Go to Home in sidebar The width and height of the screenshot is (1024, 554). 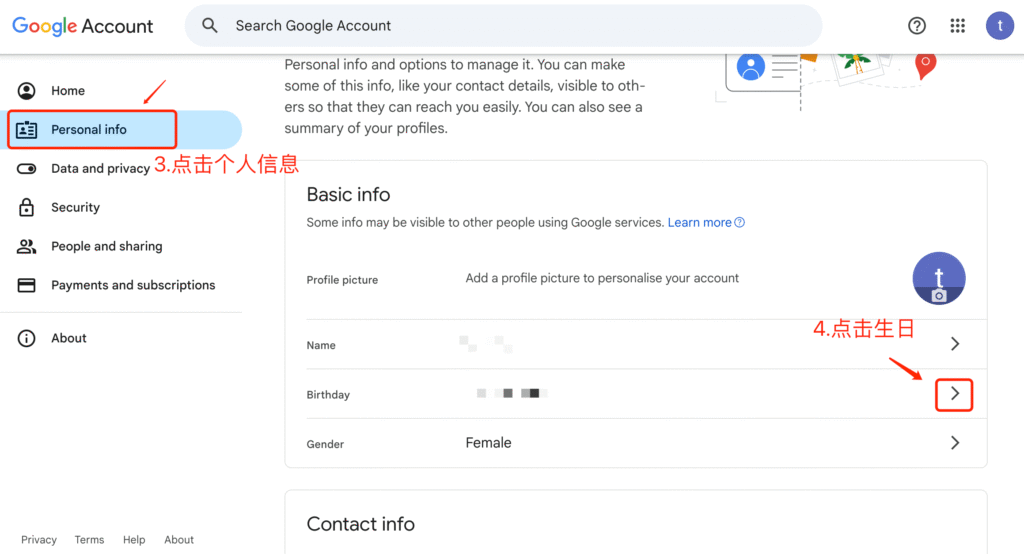[x=68, y=91]
